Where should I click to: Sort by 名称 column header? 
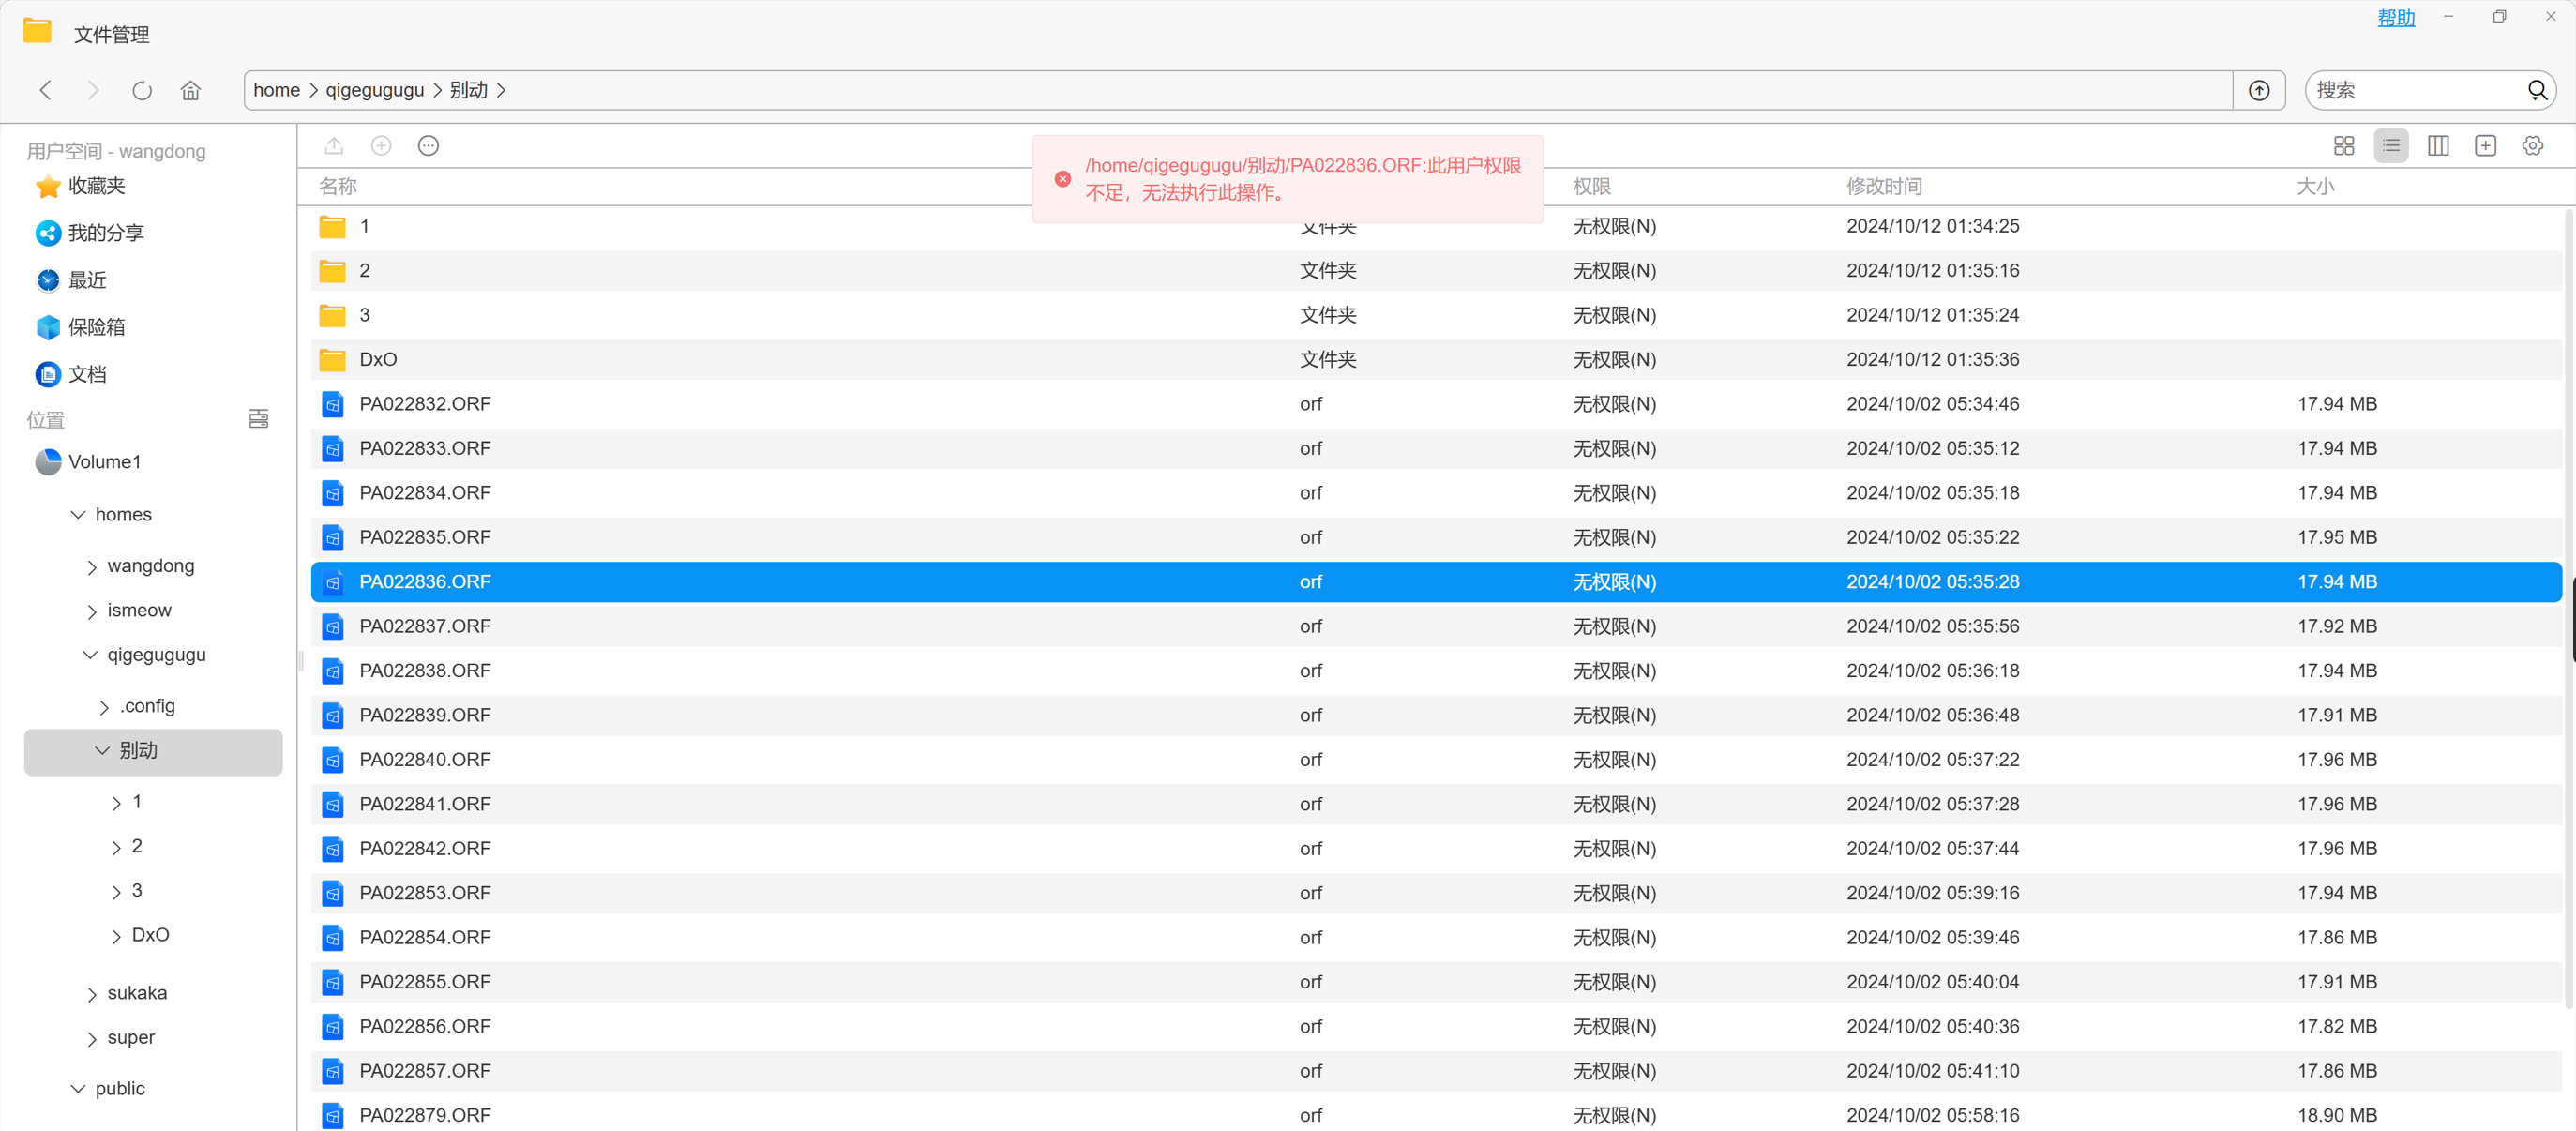coord(338,186)
